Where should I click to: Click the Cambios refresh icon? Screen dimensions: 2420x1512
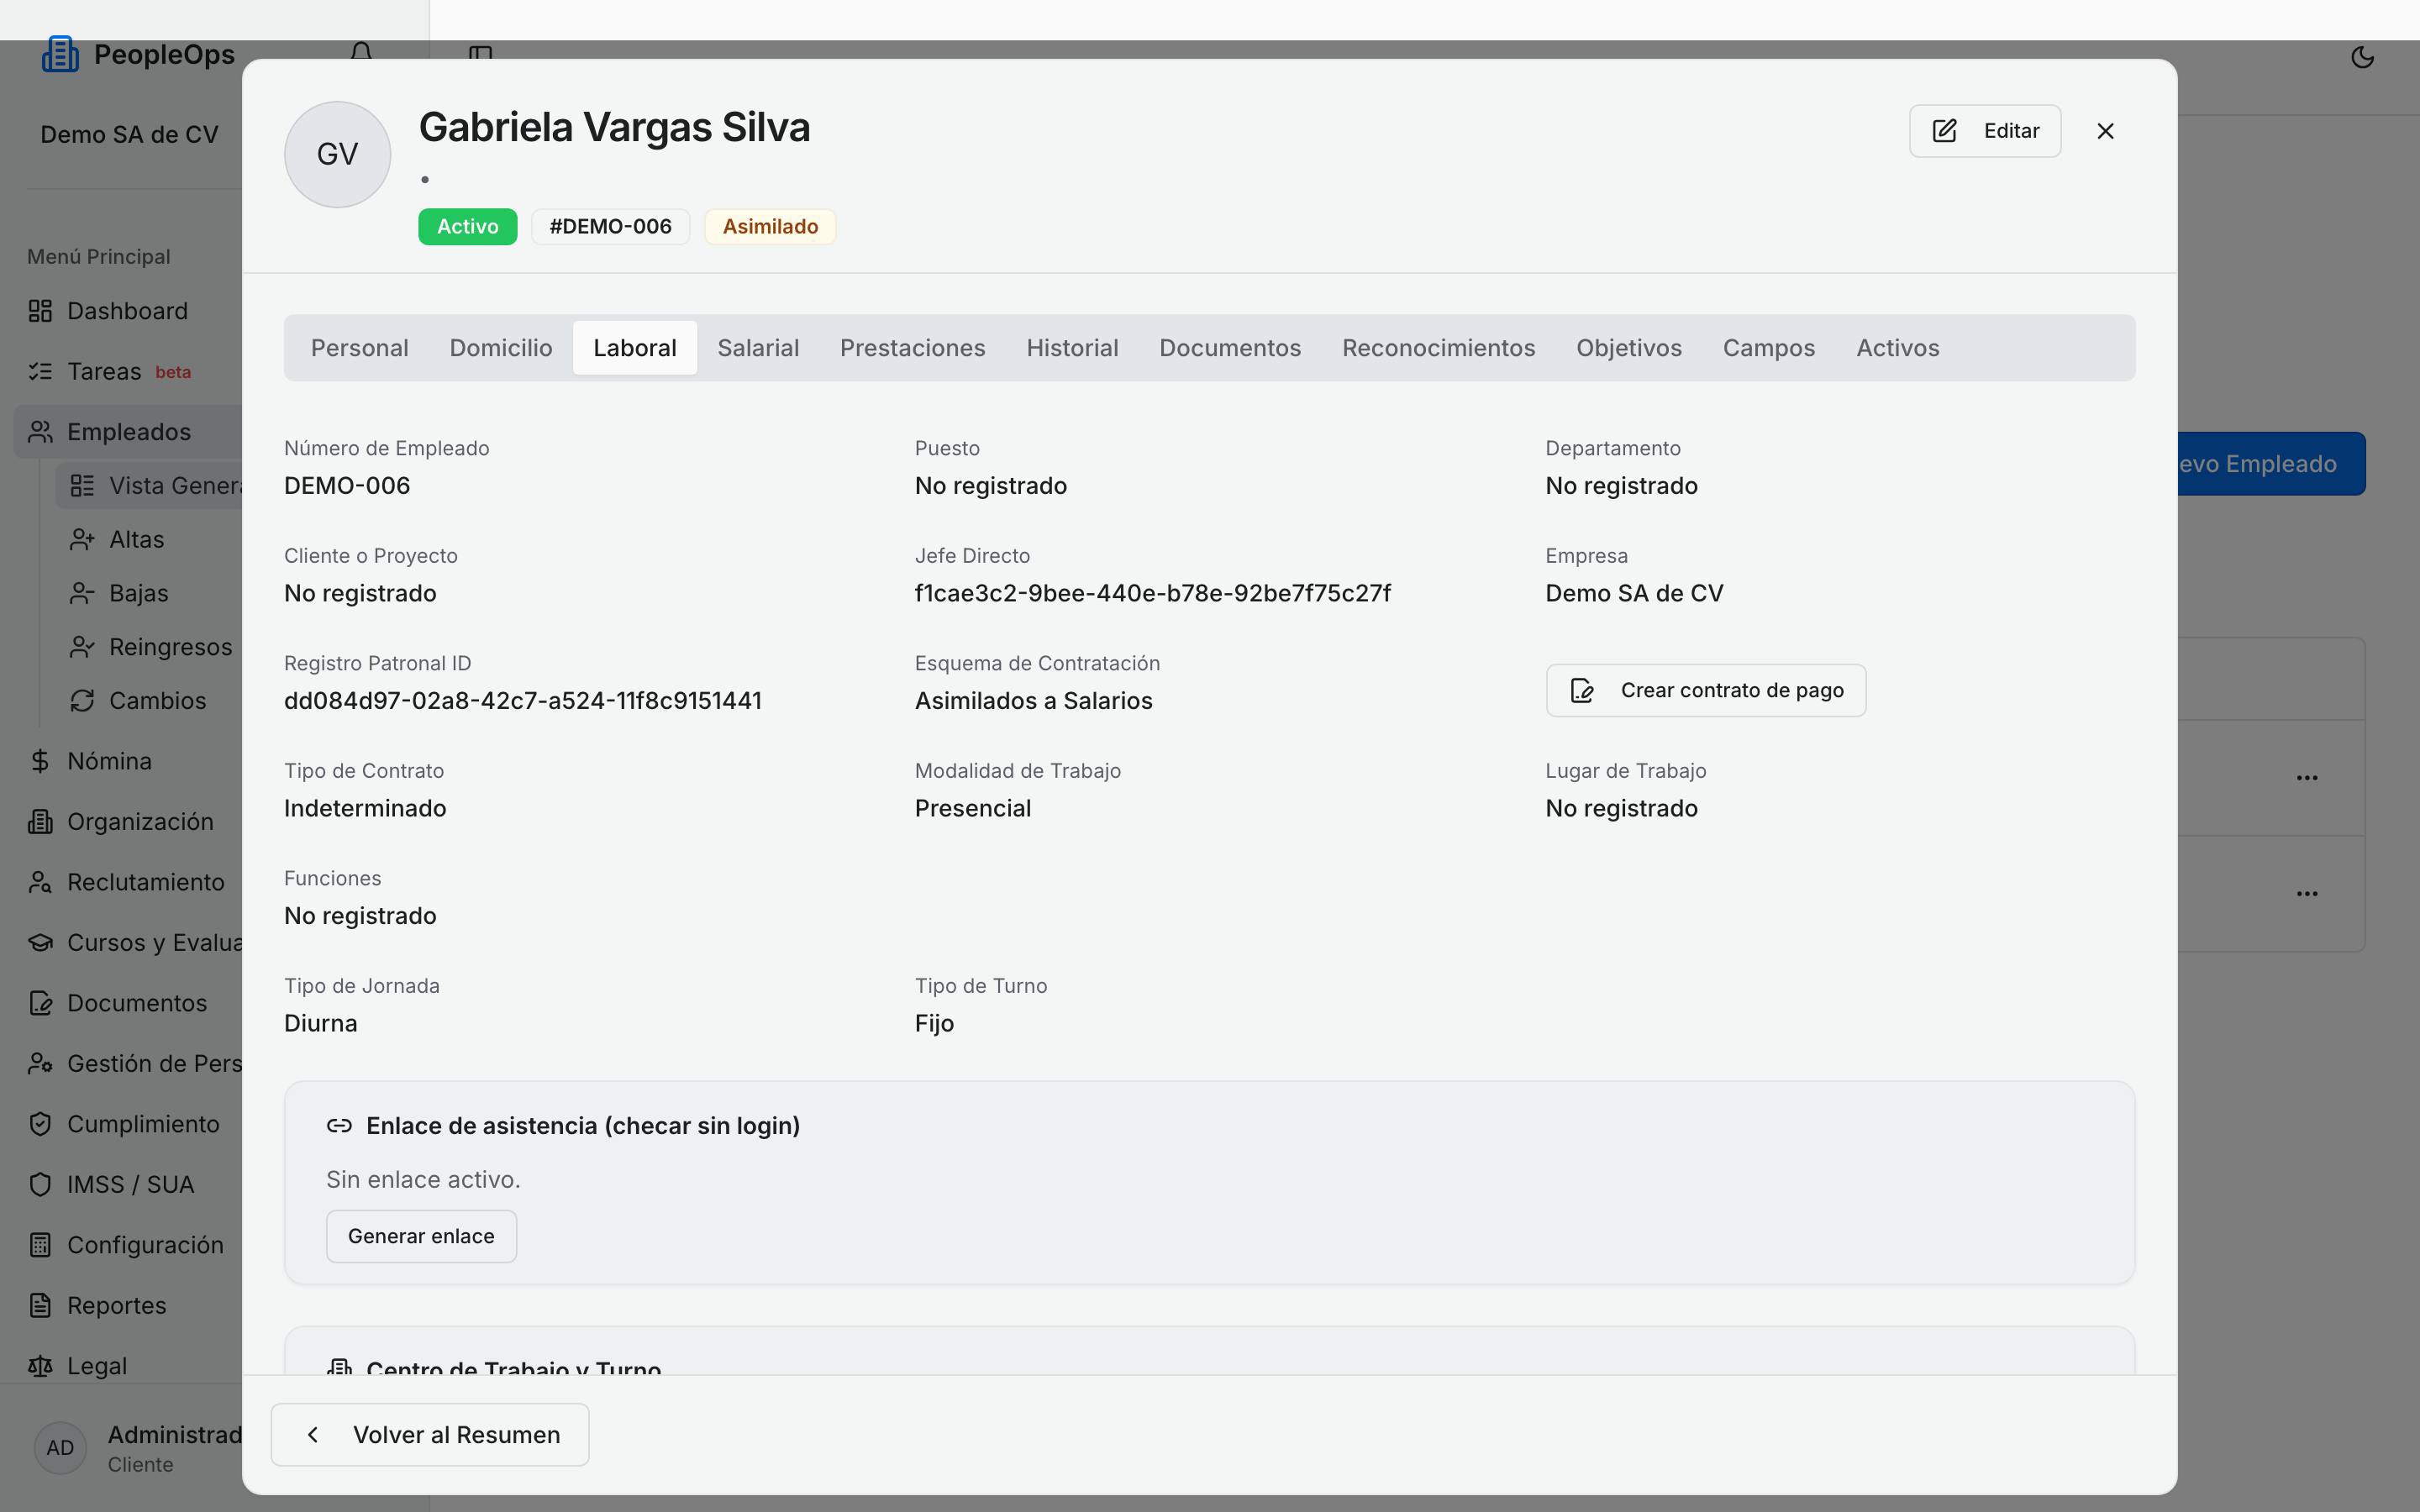pyautogui.click(x=82, y=701)
